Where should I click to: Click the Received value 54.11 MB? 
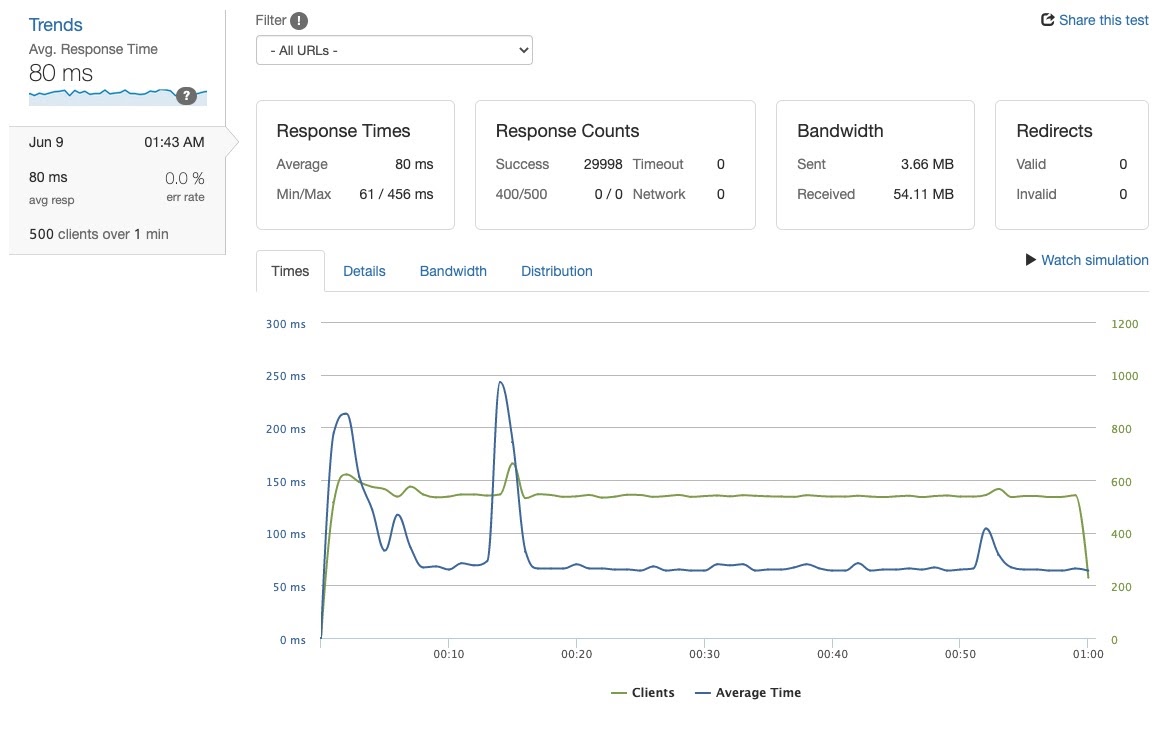923,194
